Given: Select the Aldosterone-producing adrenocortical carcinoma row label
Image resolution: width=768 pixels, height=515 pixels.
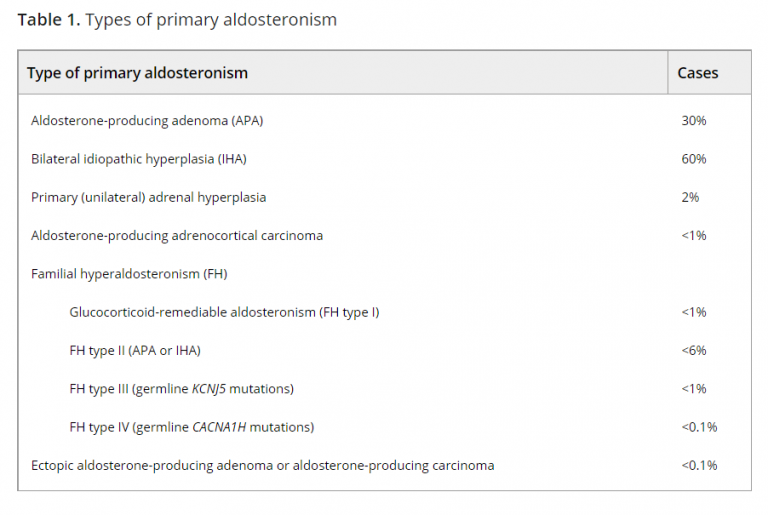Looking at the screenshot, I should 177,236.
